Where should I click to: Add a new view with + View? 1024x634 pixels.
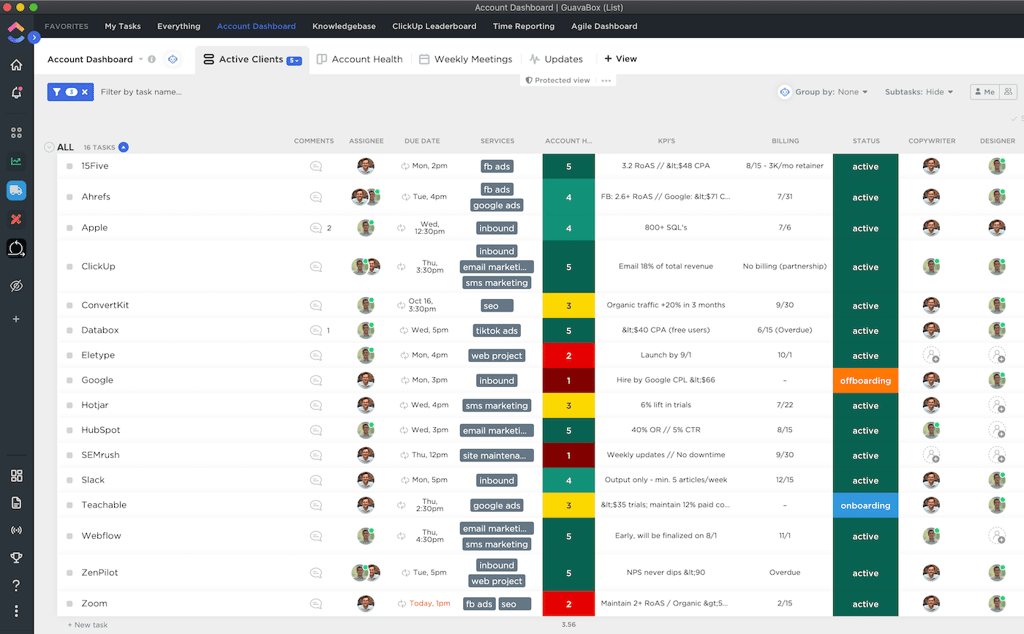[x=620, y=59]
